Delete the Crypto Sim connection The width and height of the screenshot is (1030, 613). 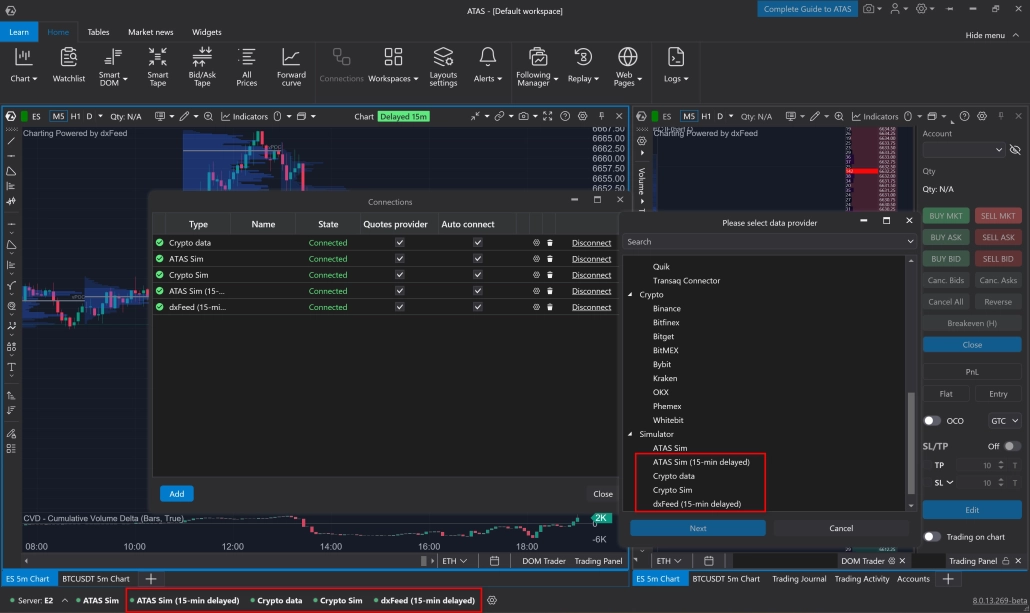[x=549, y=275]
